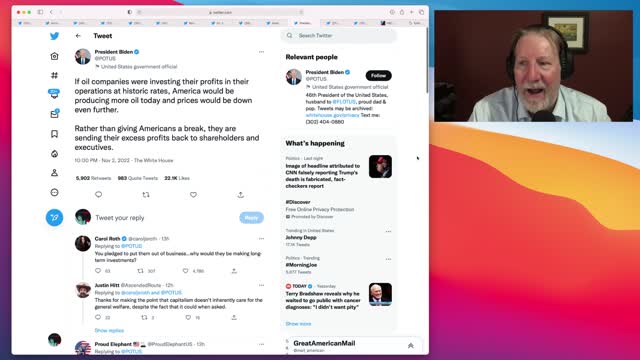Share icon under Biden tweet
Image resolution: width=640 pixels, height=360 pixels.
240,195
